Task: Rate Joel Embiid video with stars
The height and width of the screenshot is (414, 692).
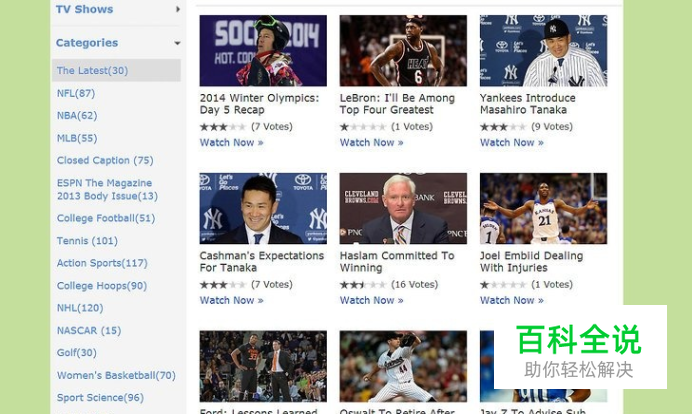Action: (x=503, y=285)
